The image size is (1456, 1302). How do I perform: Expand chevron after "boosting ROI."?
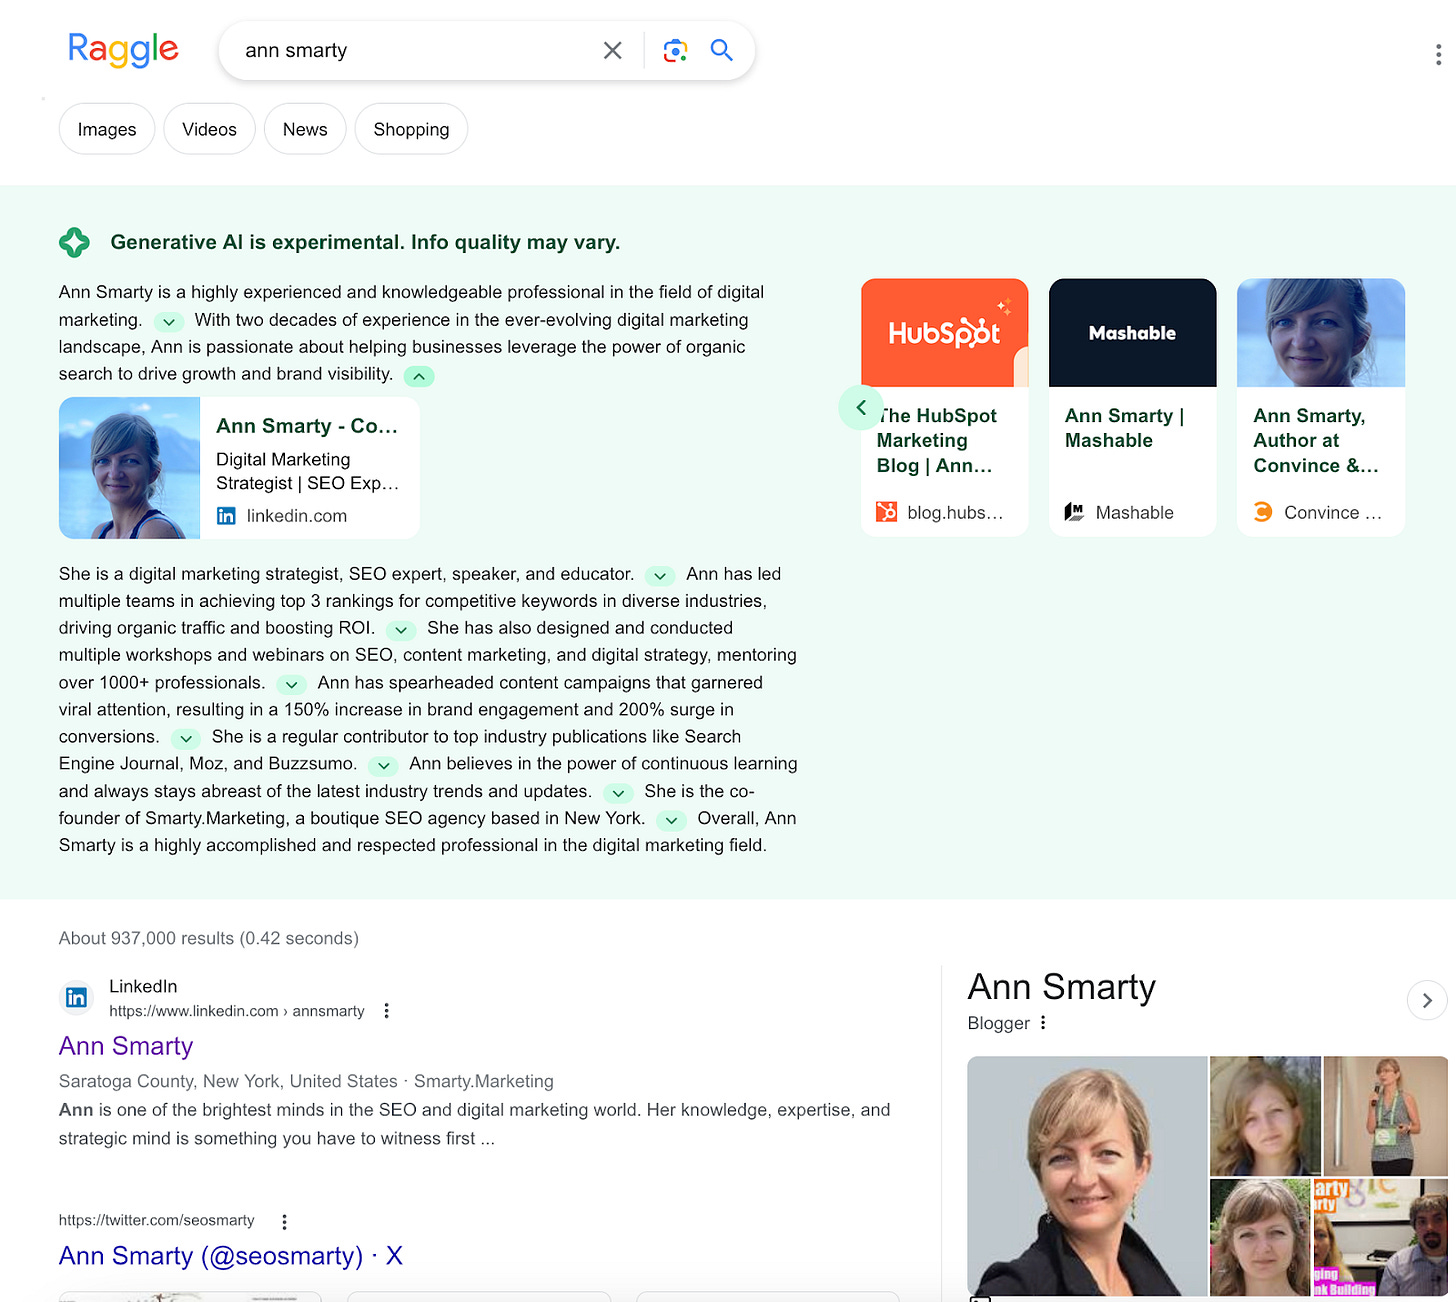401,630
